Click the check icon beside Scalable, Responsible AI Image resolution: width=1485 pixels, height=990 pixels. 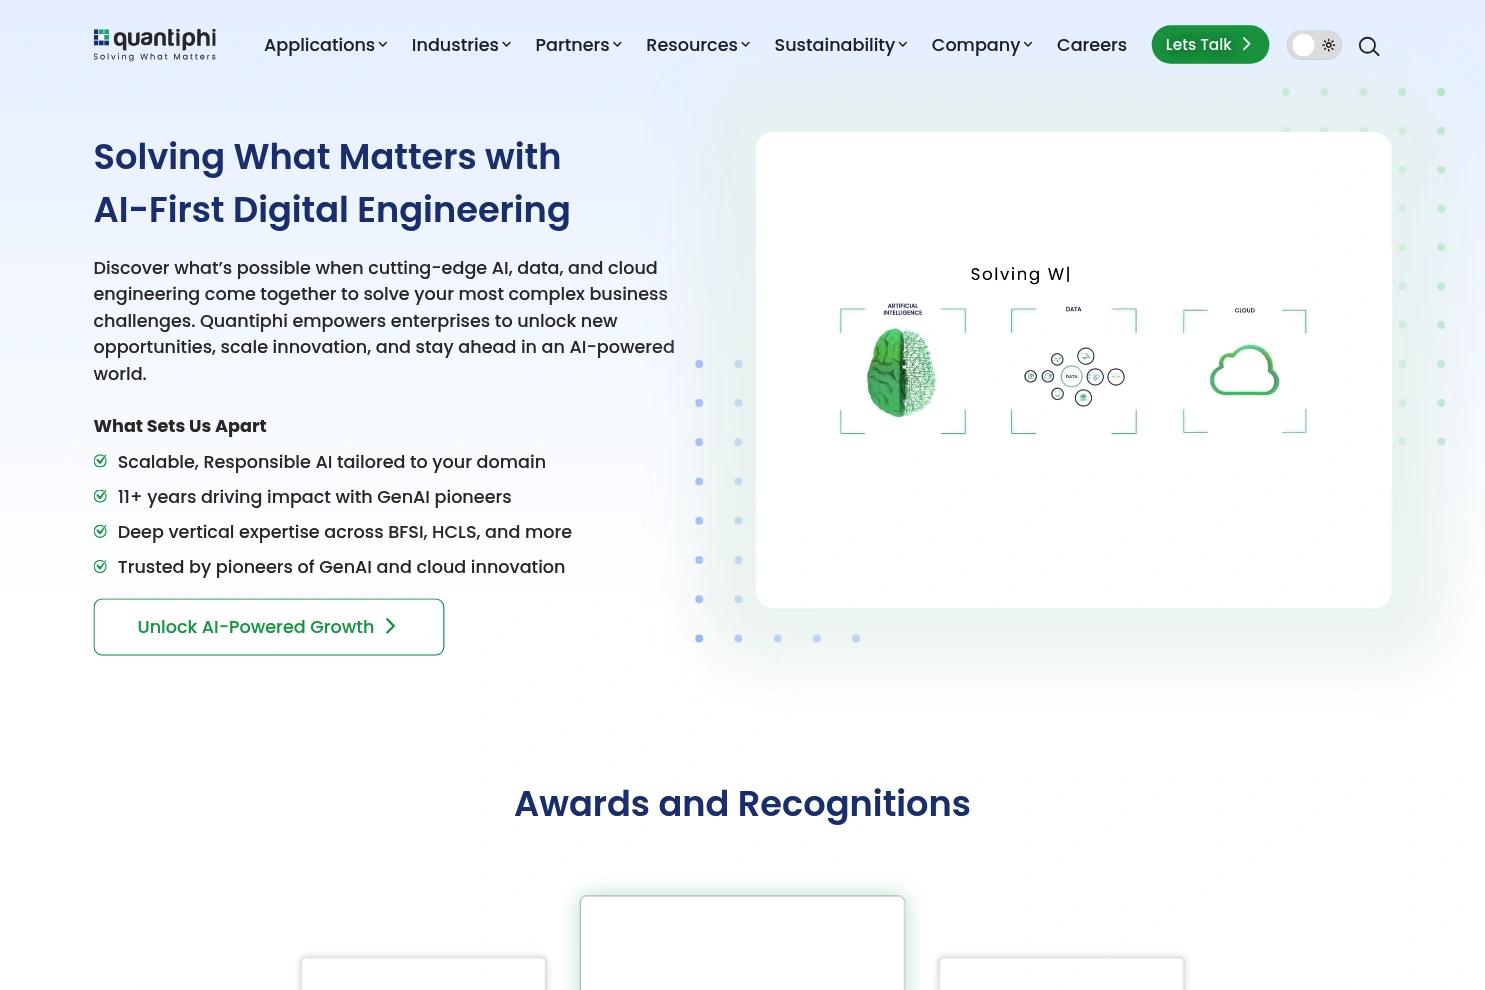[x=100, y=461]
